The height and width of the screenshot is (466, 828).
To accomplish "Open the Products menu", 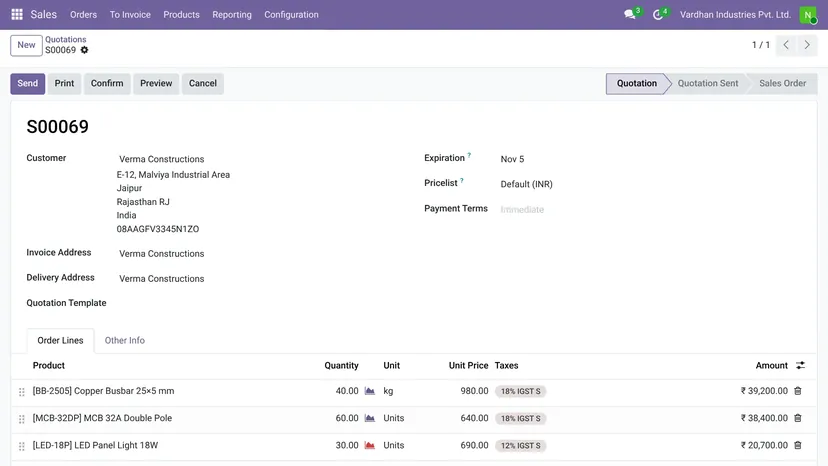I will point(181,15).
